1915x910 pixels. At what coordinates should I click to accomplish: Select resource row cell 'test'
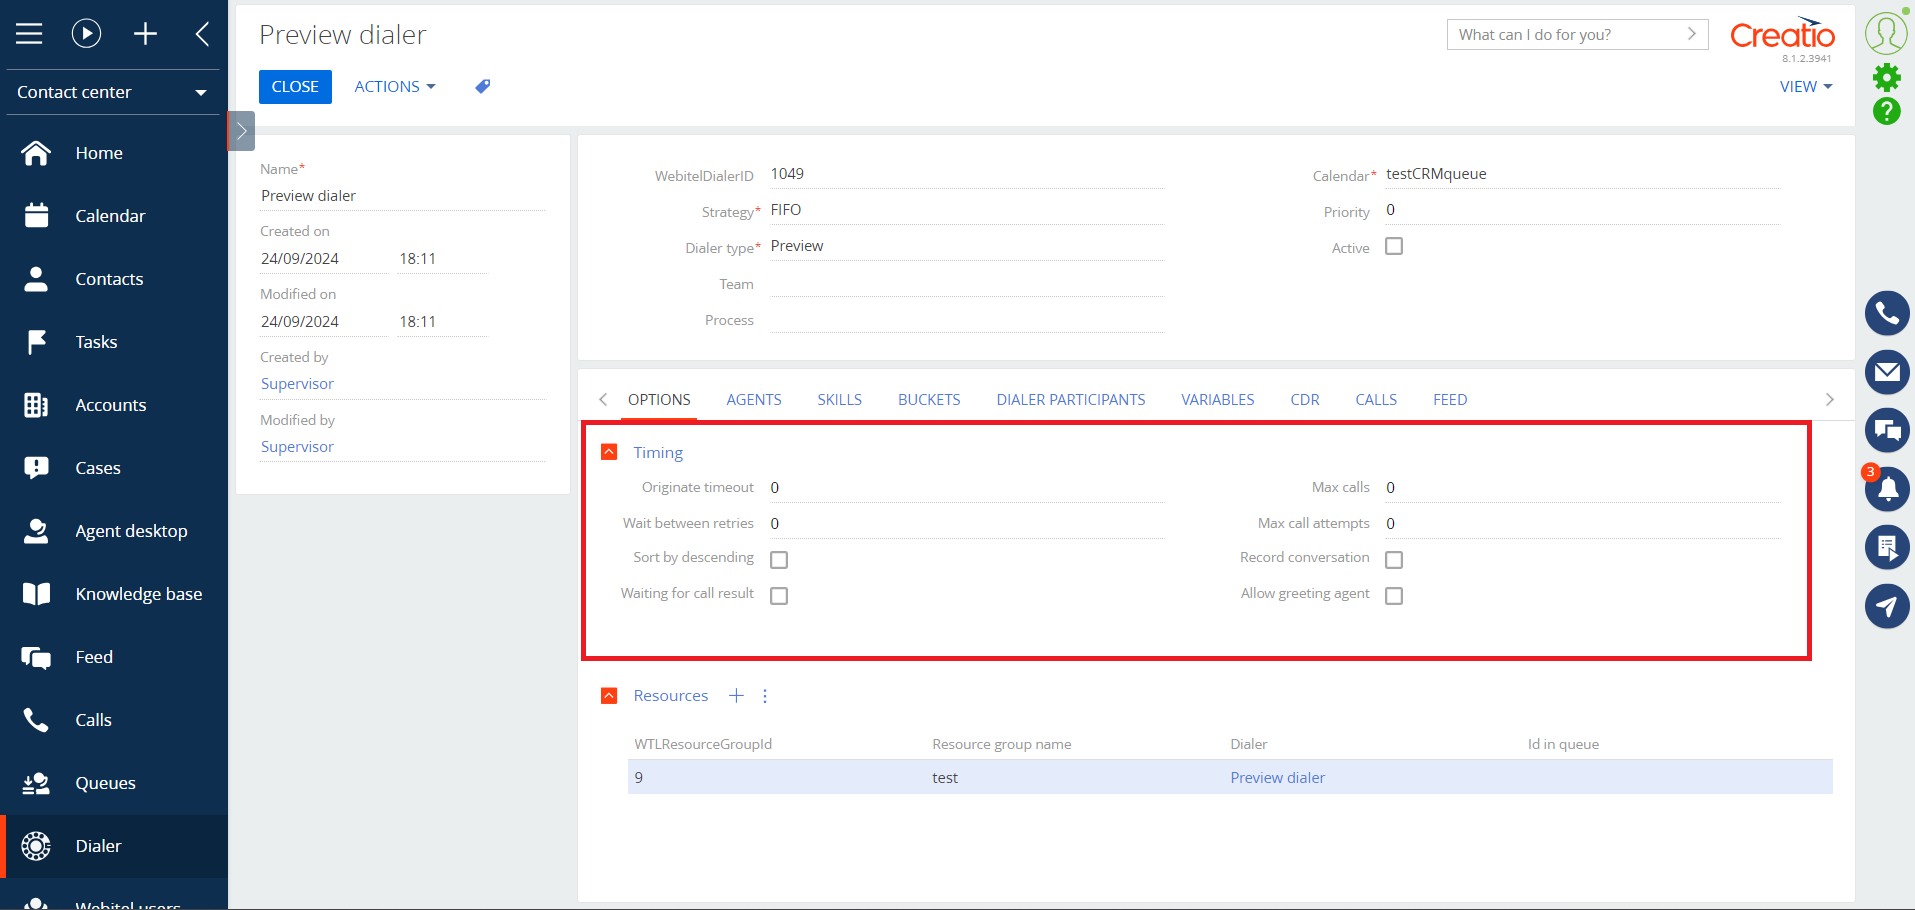click(x=945, y=778)
